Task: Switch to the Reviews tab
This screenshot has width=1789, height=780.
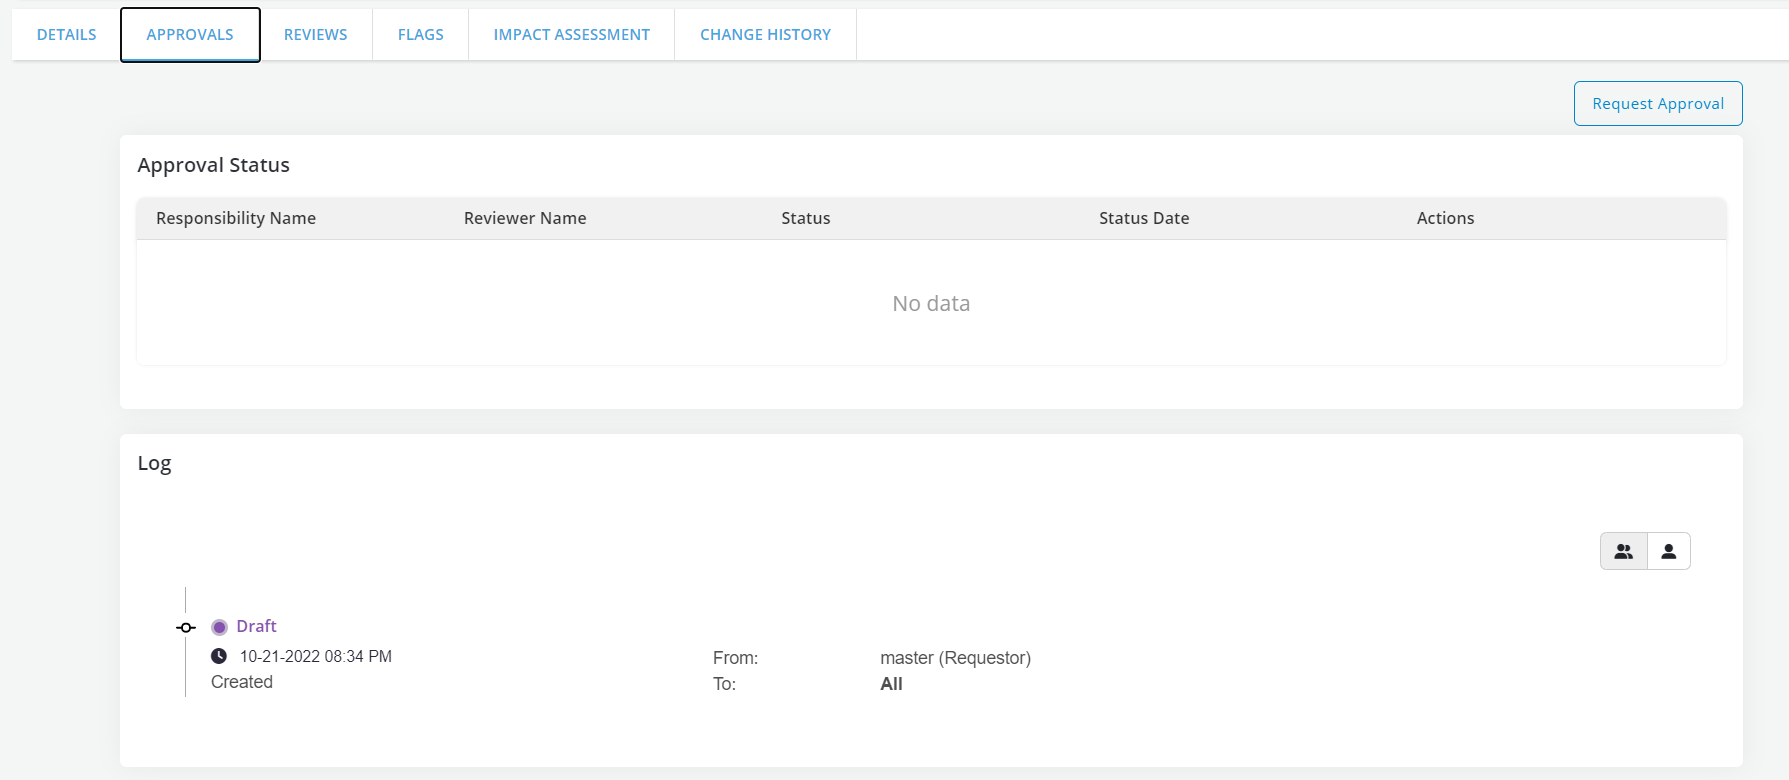Action: tap(316, 35)
